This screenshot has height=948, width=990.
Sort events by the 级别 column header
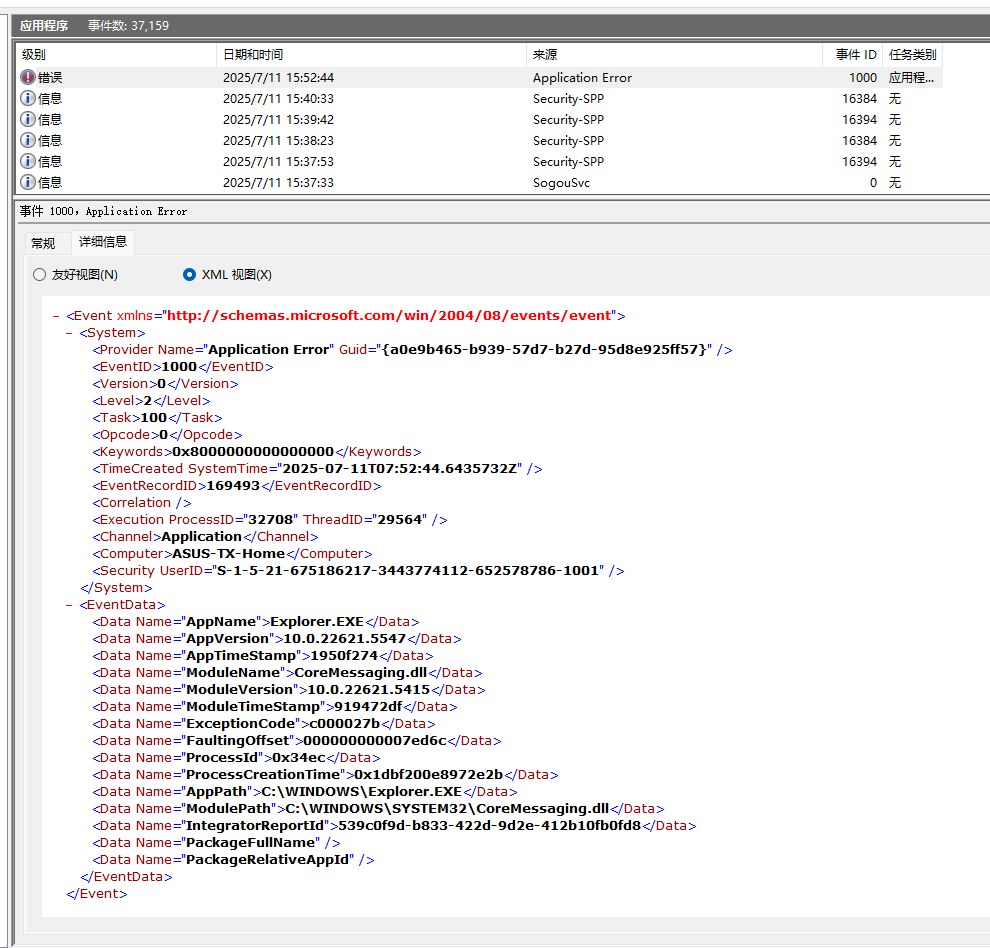click(x=115, y=55)
